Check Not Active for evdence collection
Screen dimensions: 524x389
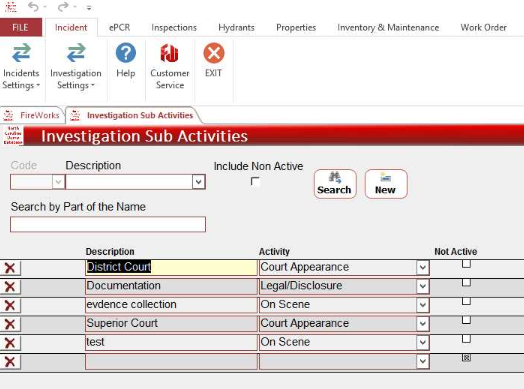coord(466,301)
